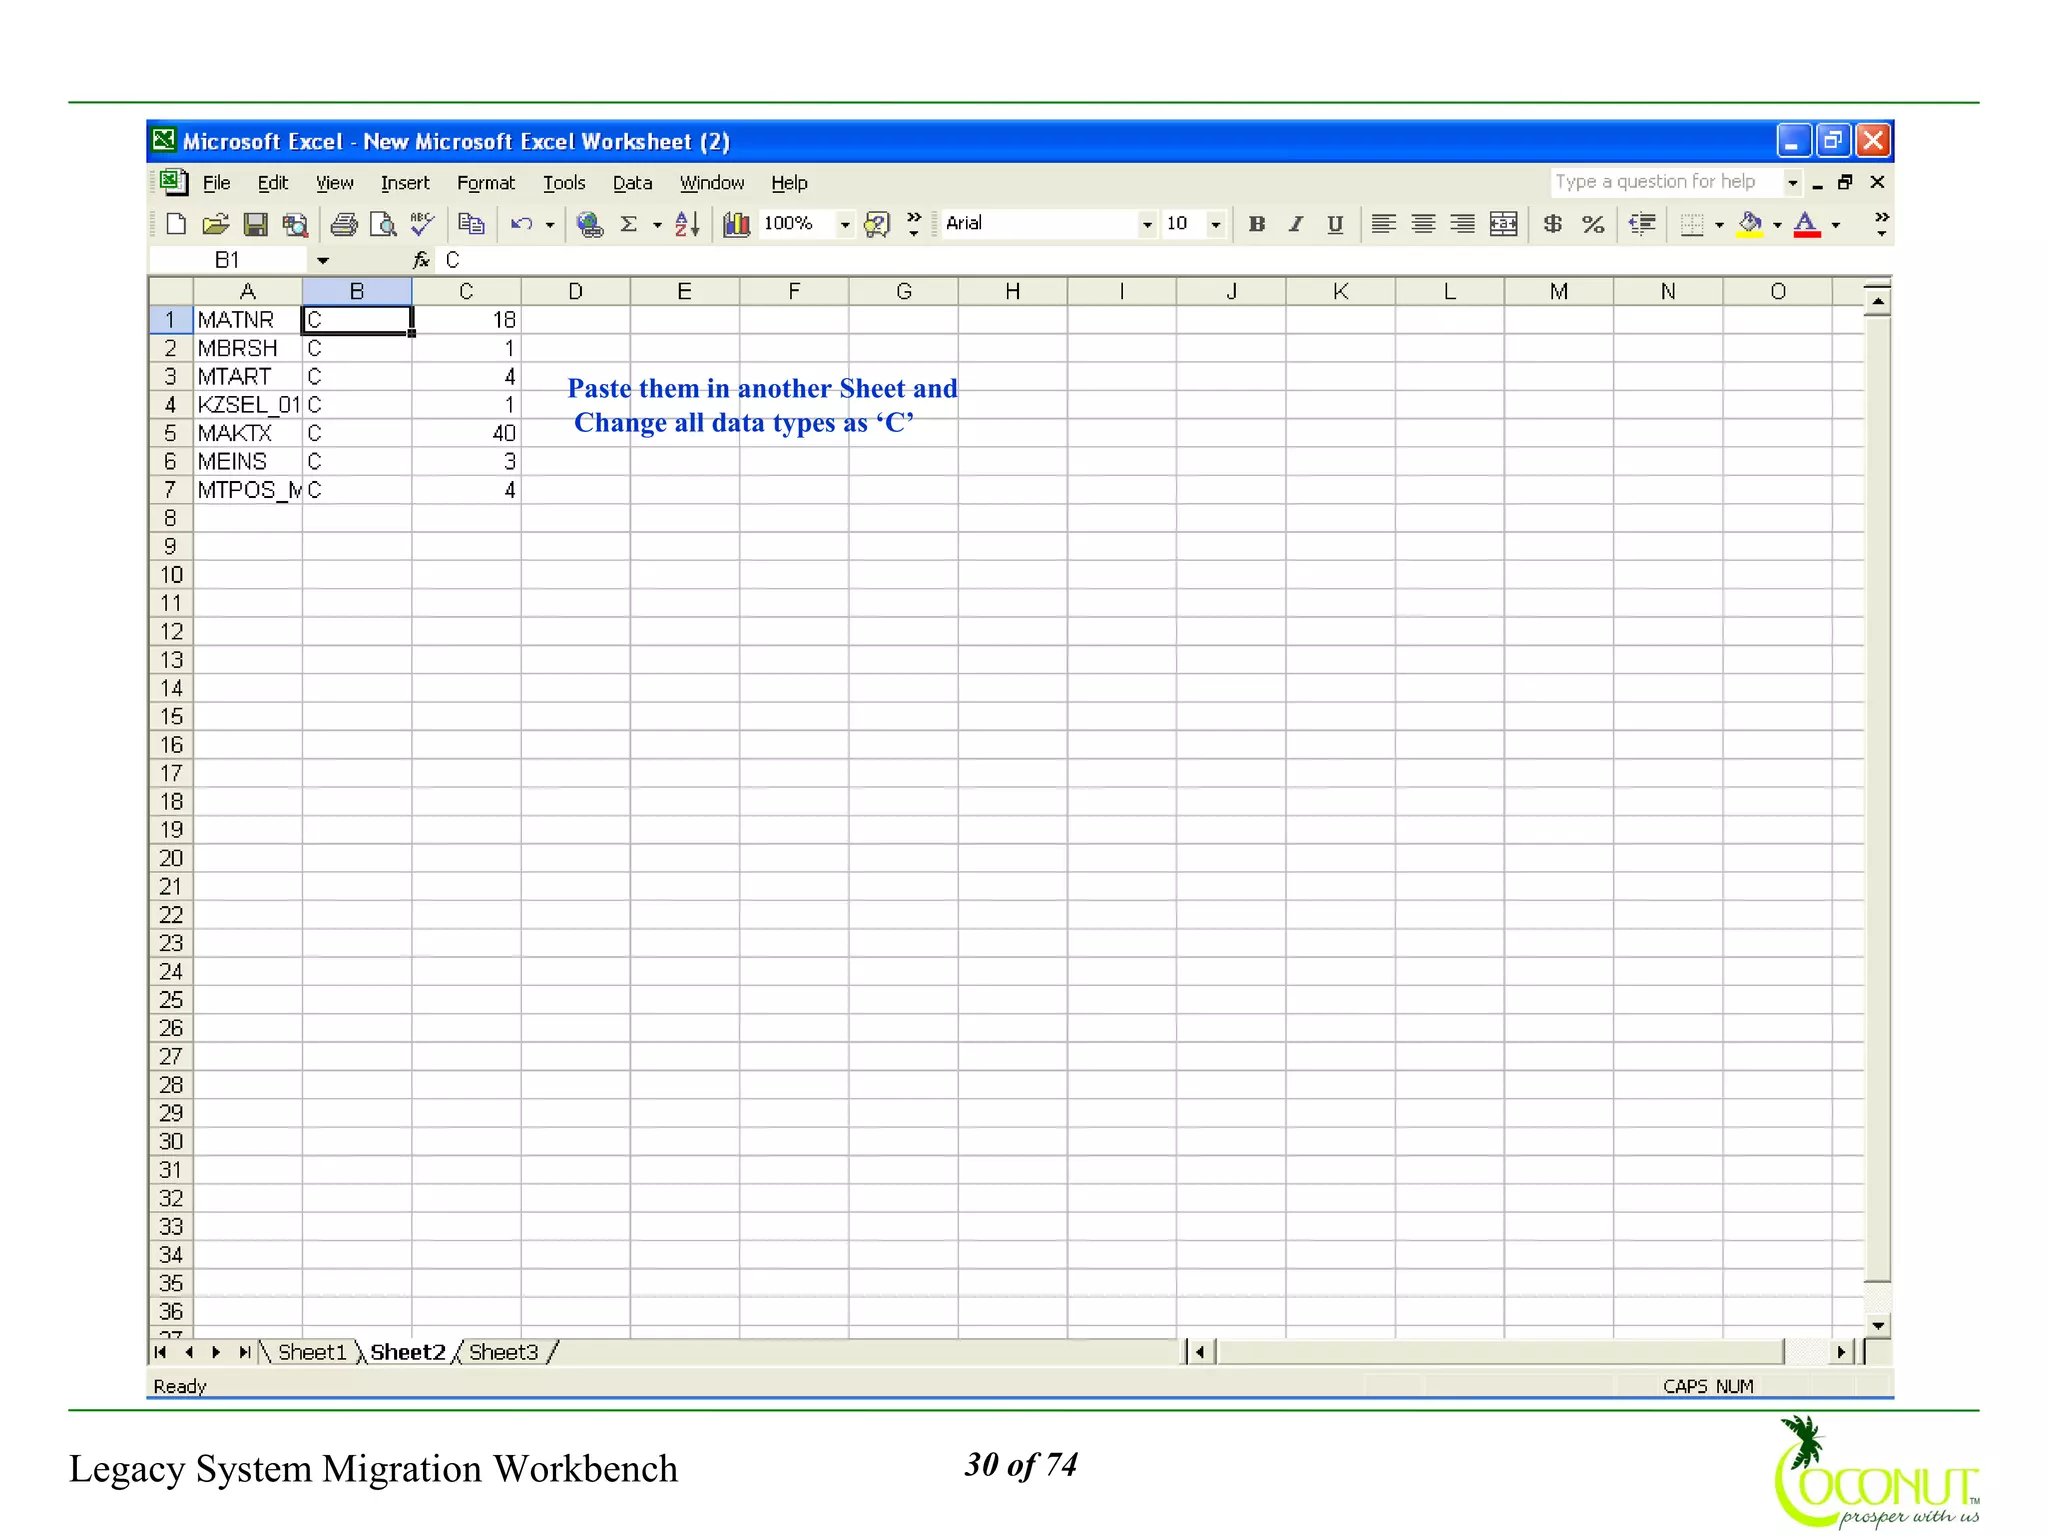Viewport: 2048px width, 1536px height.
Task: Open Print Preview
Action: coord(383,224)
